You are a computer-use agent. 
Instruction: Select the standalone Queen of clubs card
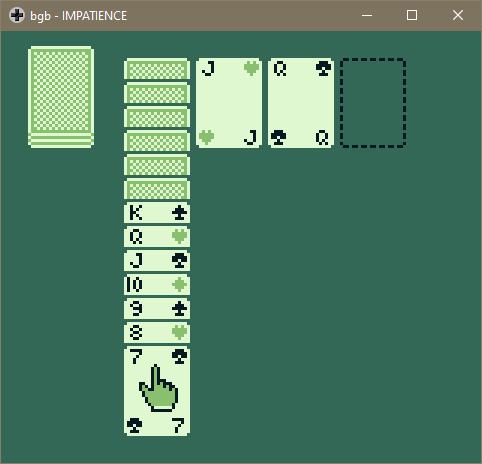click(x=301, y=103)
